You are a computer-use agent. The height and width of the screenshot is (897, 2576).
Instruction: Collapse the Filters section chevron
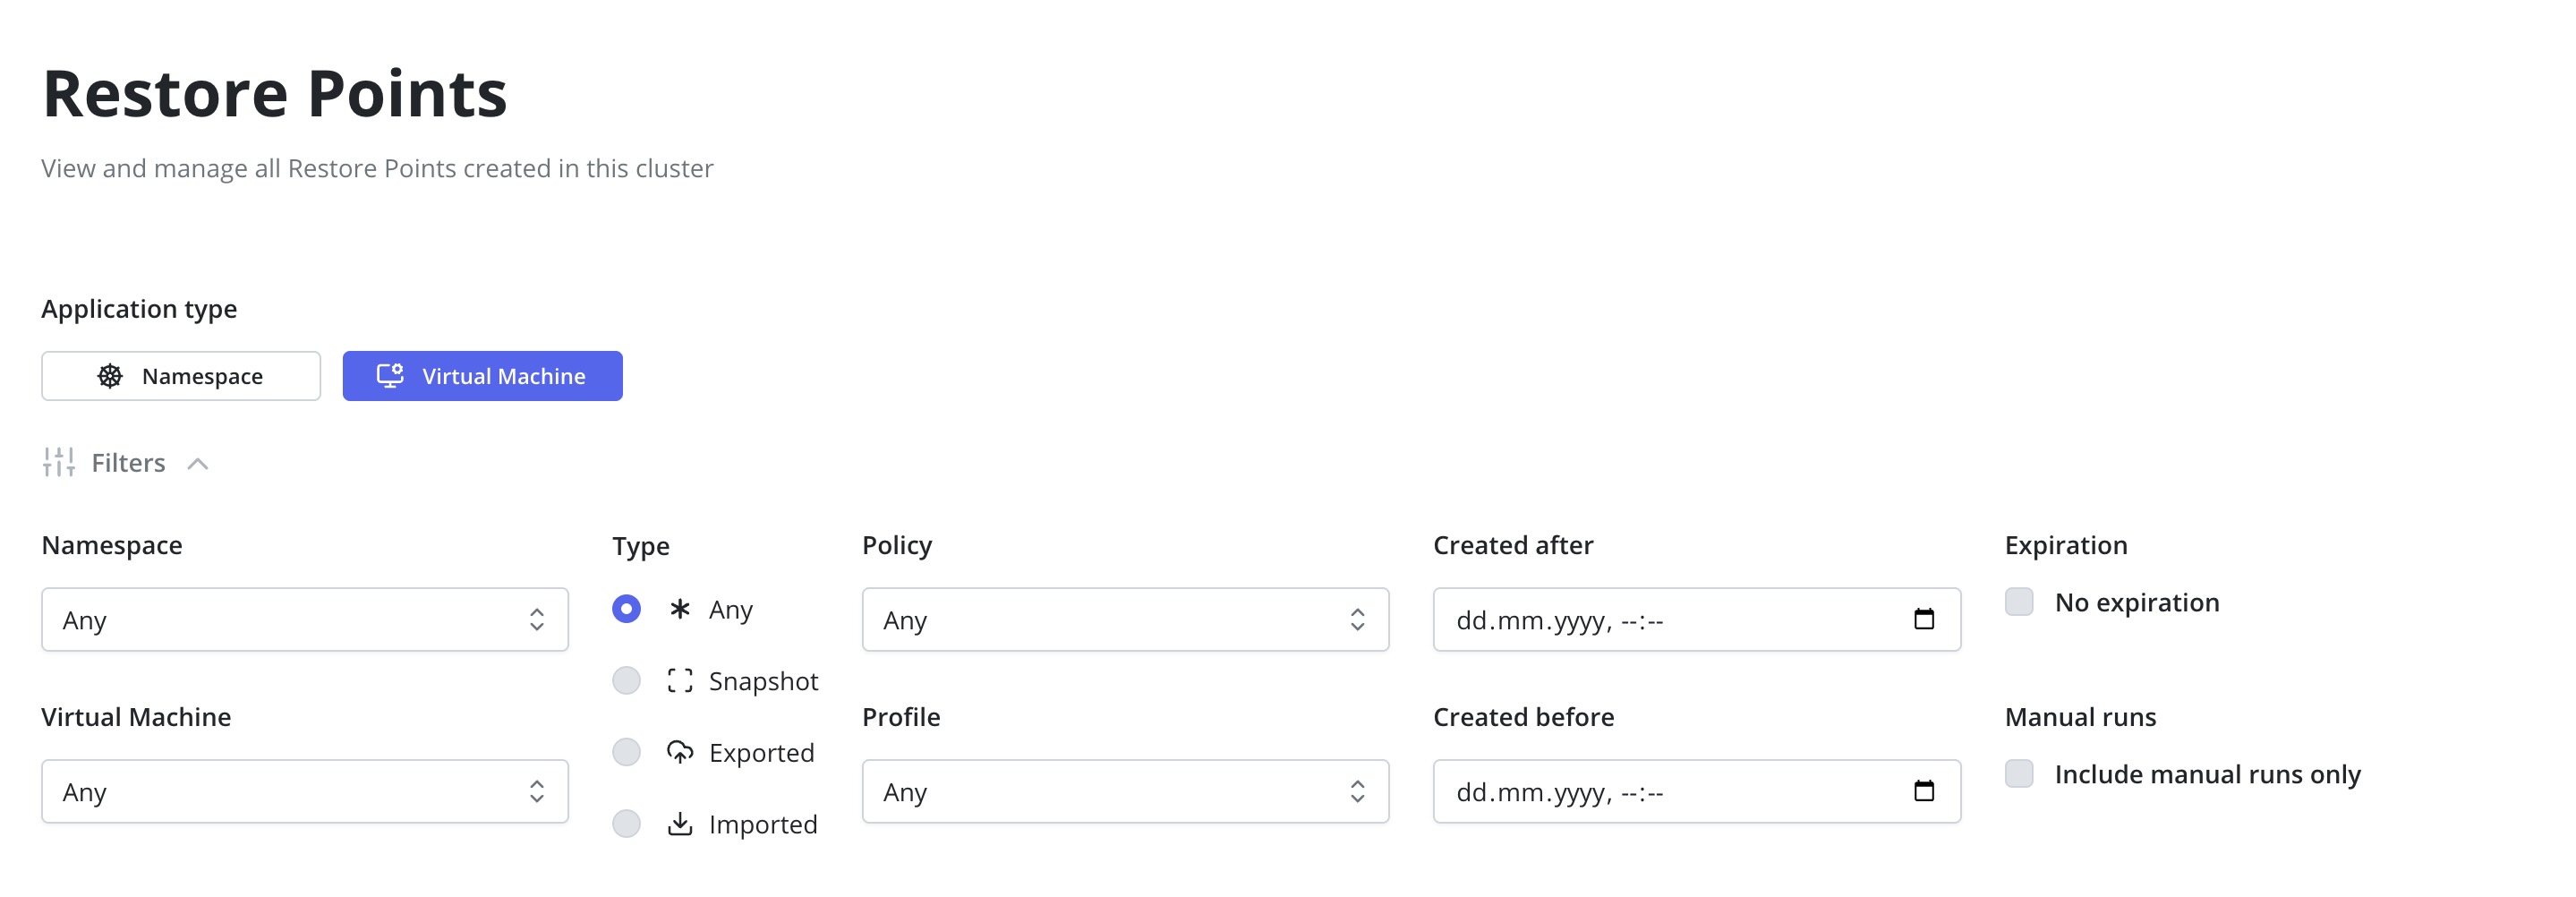point(198,463)
